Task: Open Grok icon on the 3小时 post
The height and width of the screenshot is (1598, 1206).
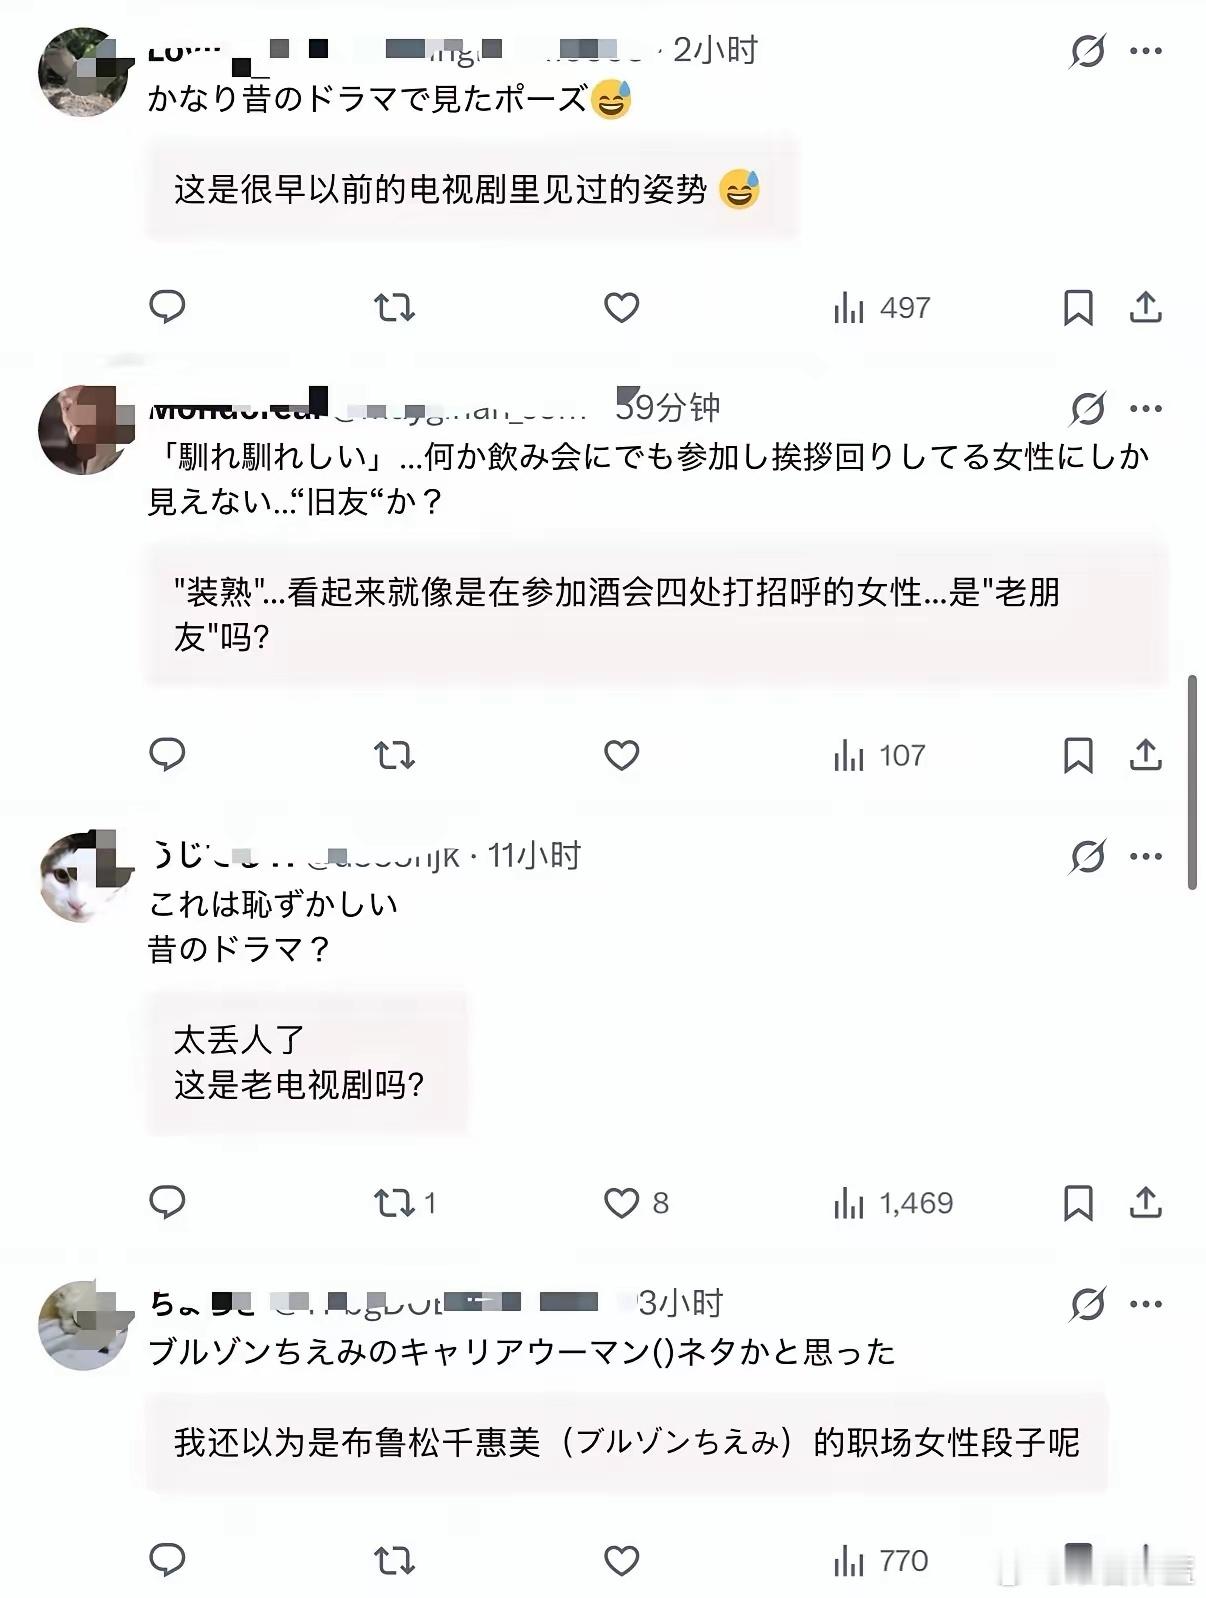Action: pos(1087,1304)
